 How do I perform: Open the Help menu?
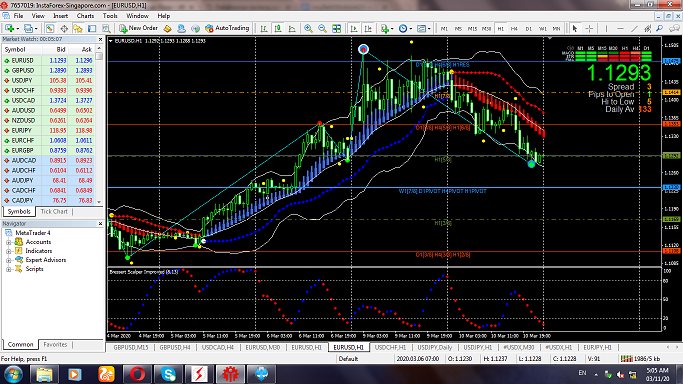pyautogui.click(x=164, y=16)
